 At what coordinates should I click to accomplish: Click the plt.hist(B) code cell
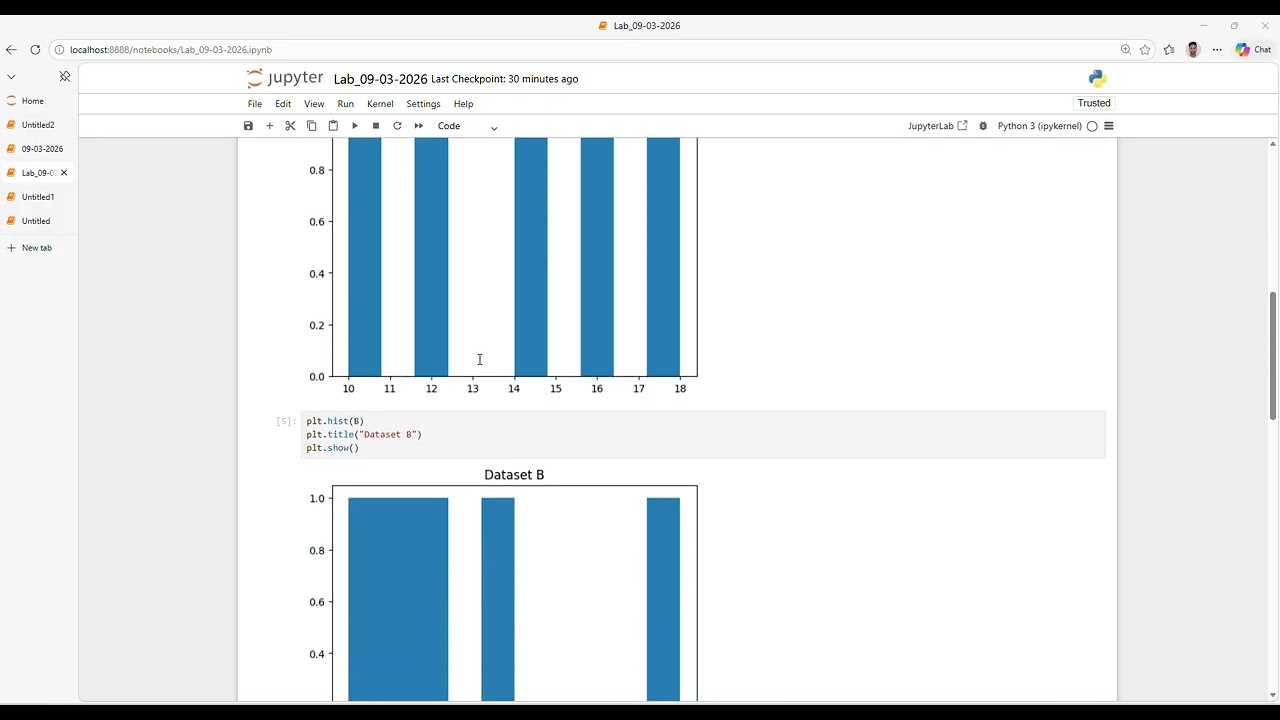click(704, 435)
